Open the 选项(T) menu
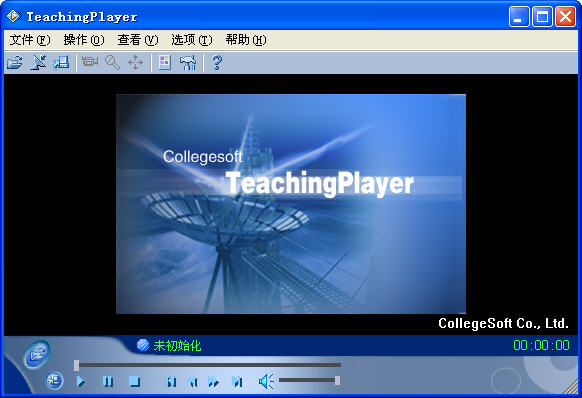 192,40
